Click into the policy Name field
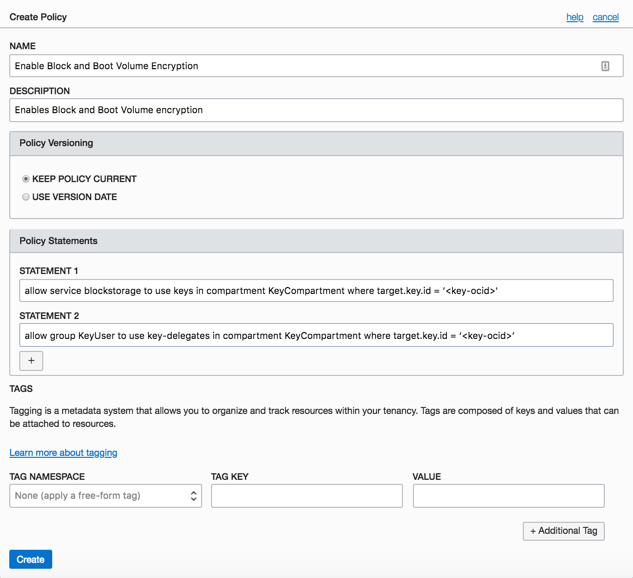This screenshot has width=633, height=578. 300,66
